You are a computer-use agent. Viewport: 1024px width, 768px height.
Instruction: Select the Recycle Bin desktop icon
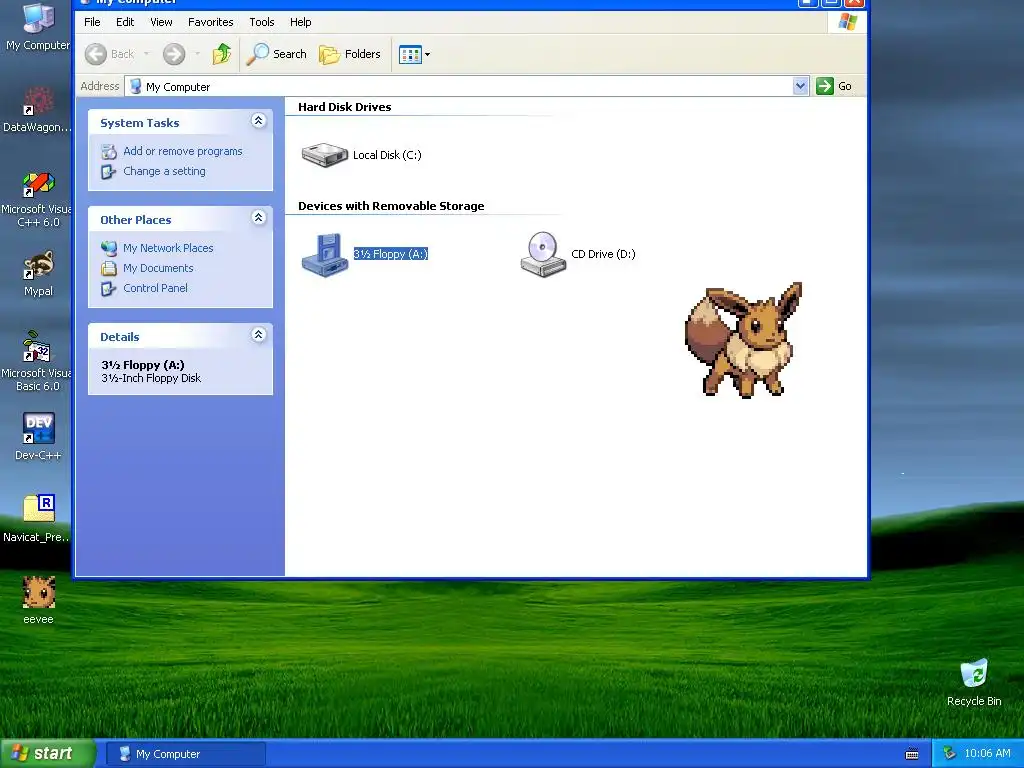[974, 682]
